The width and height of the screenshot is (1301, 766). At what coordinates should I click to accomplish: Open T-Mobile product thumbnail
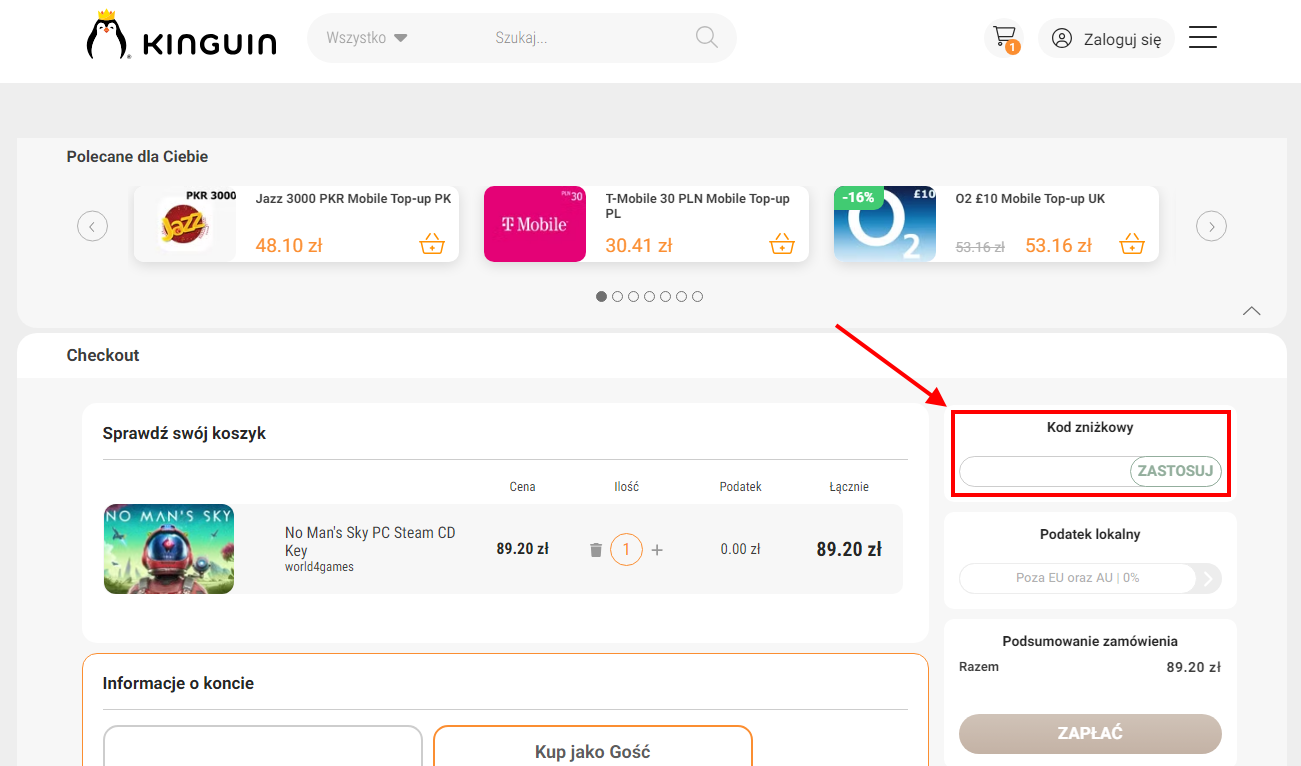tap(535, 224)
